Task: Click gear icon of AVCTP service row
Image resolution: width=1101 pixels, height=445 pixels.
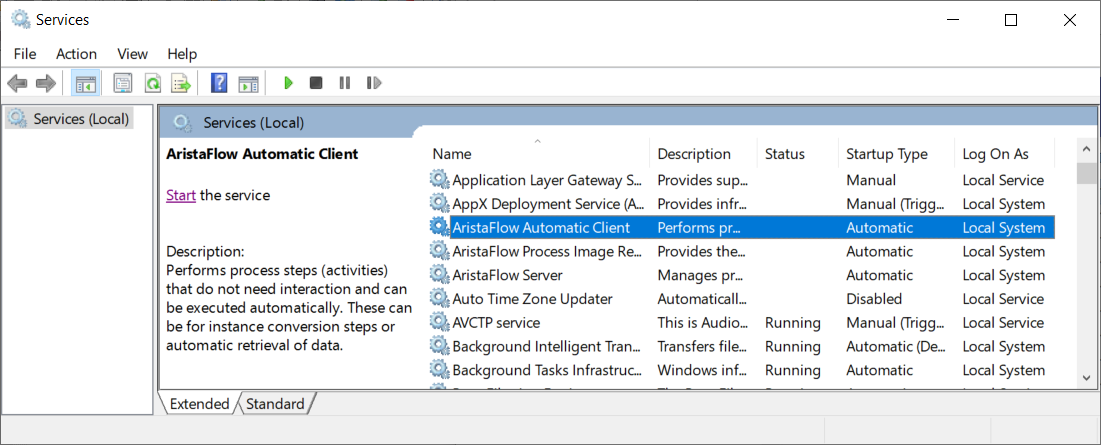Action: (440, 323)
